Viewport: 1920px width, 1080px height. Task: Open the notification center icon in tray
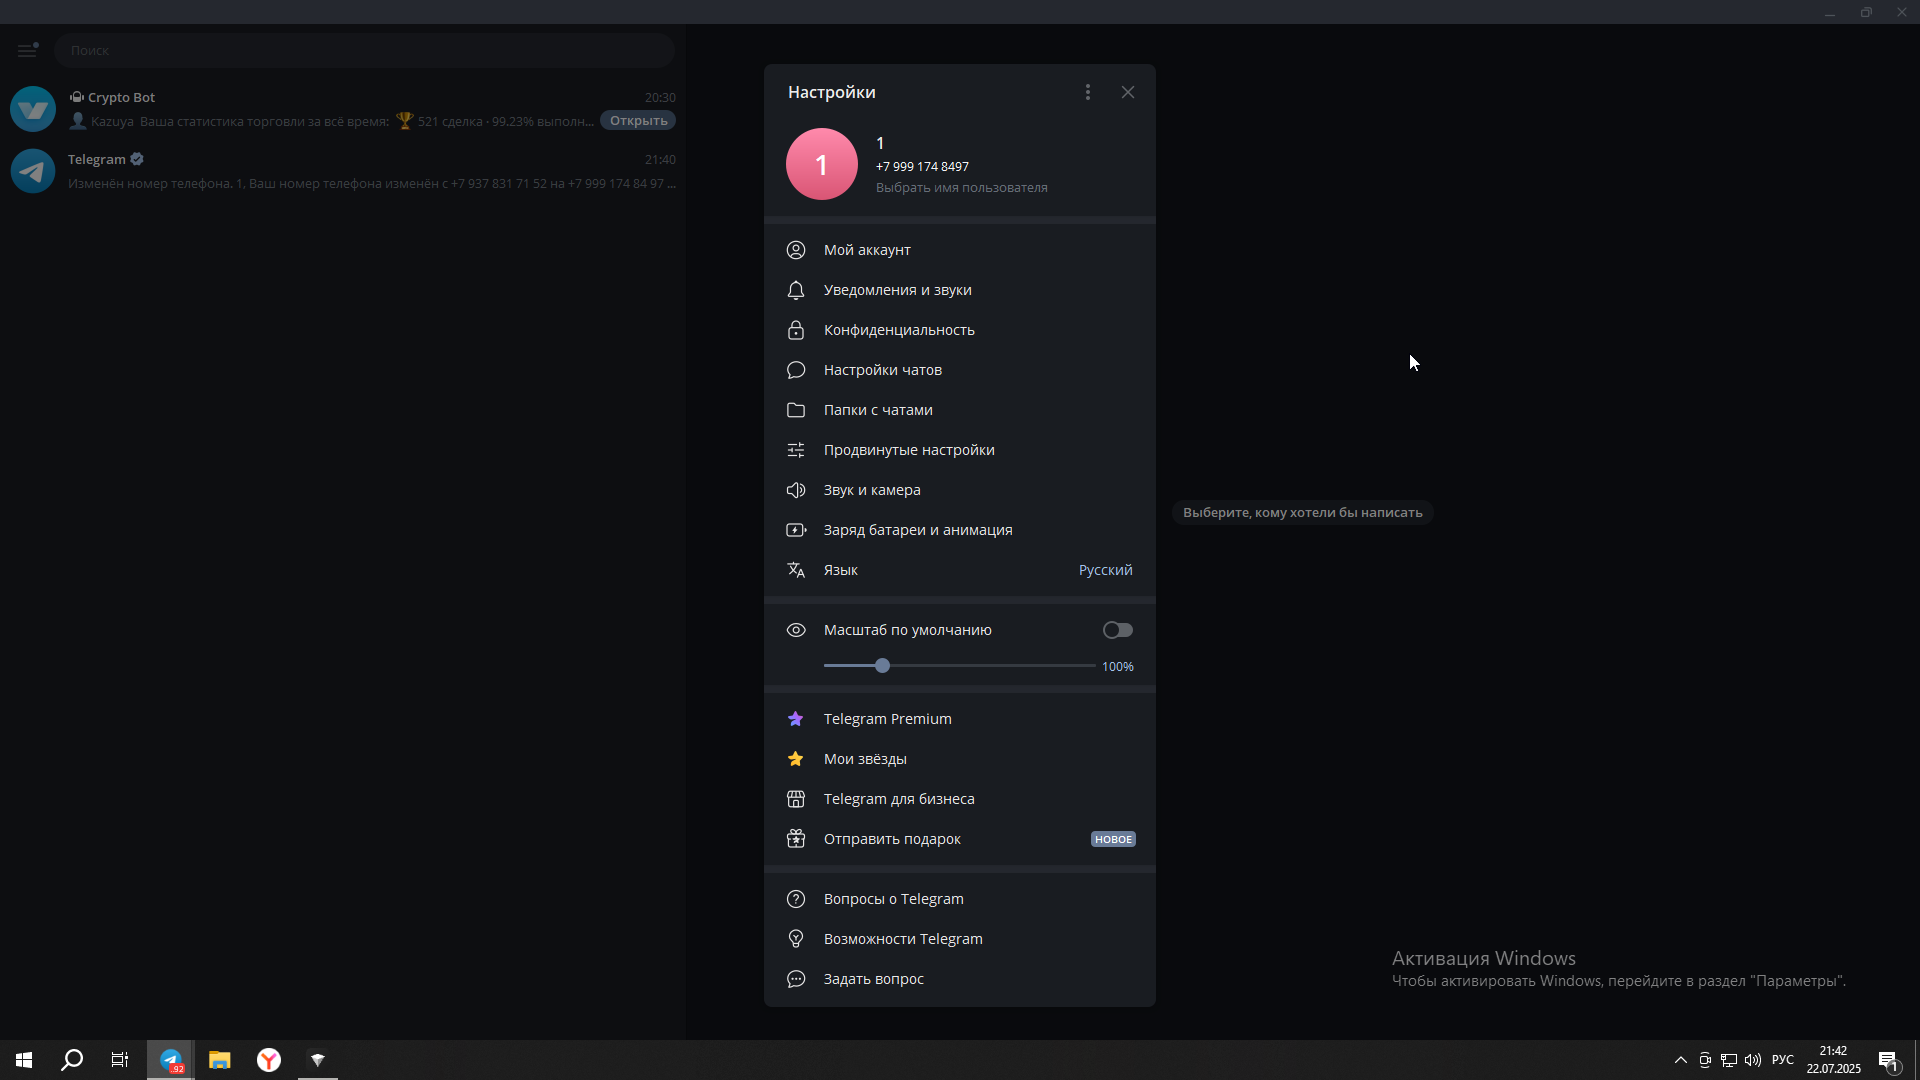point(1888,1060)
